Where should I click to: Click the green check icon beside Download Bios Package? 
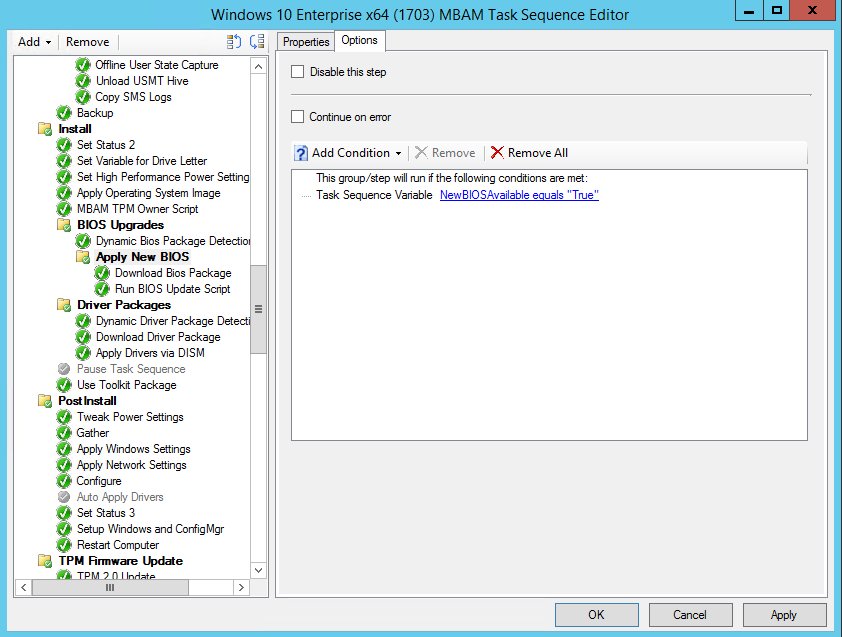point(102,273)
